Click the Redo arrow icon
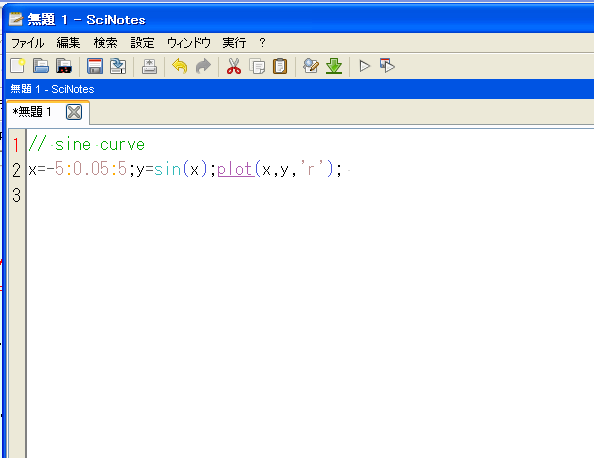Screen dimensions: 594x458 point(203,66)
